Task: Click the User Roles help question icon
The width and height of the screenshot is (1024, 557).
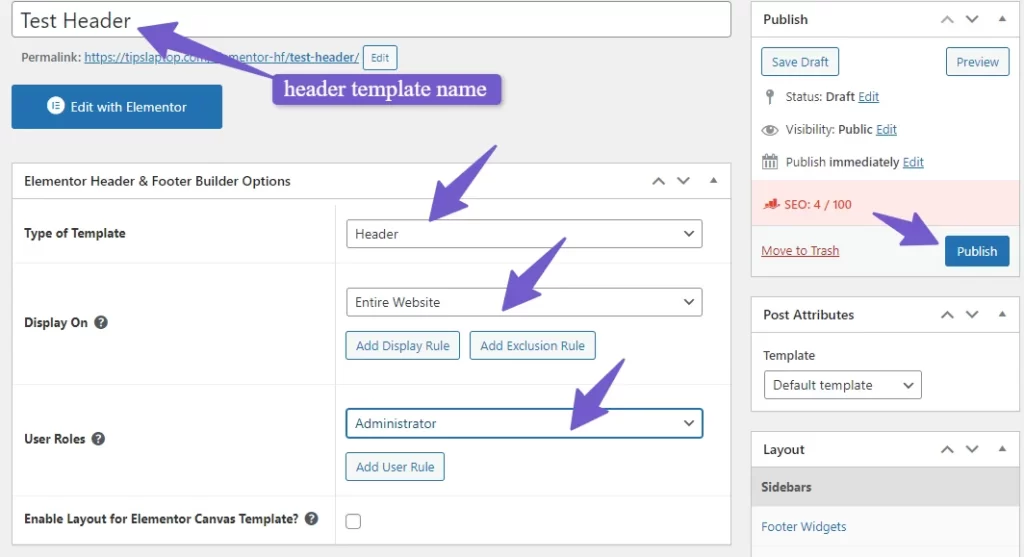Action: (x=98, y=439)
